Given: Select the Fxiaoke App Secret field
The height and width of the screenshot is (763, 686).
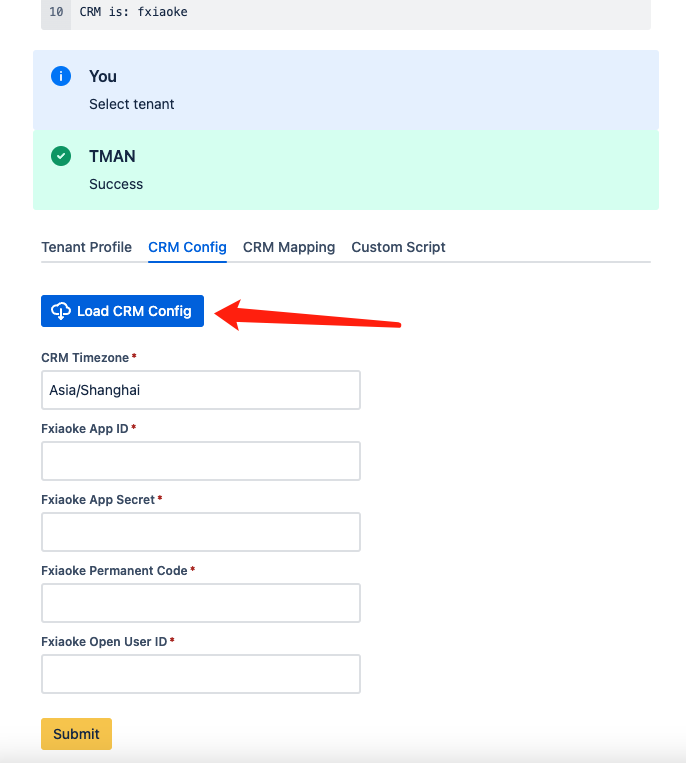Looking at the screenshot, I should click(x=201, y=532).
